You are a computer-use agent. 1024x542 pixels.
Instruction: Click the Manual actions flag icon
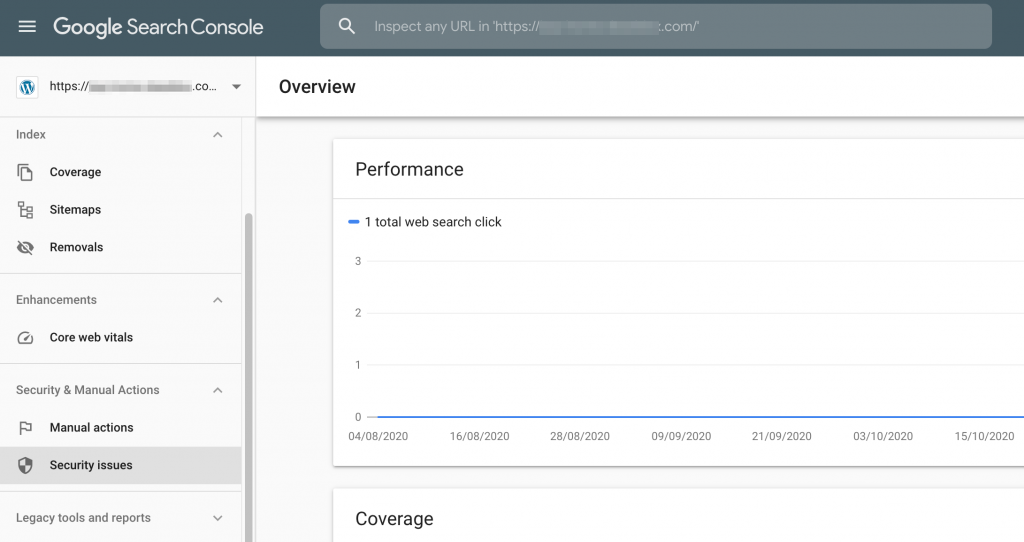(26, 428)
